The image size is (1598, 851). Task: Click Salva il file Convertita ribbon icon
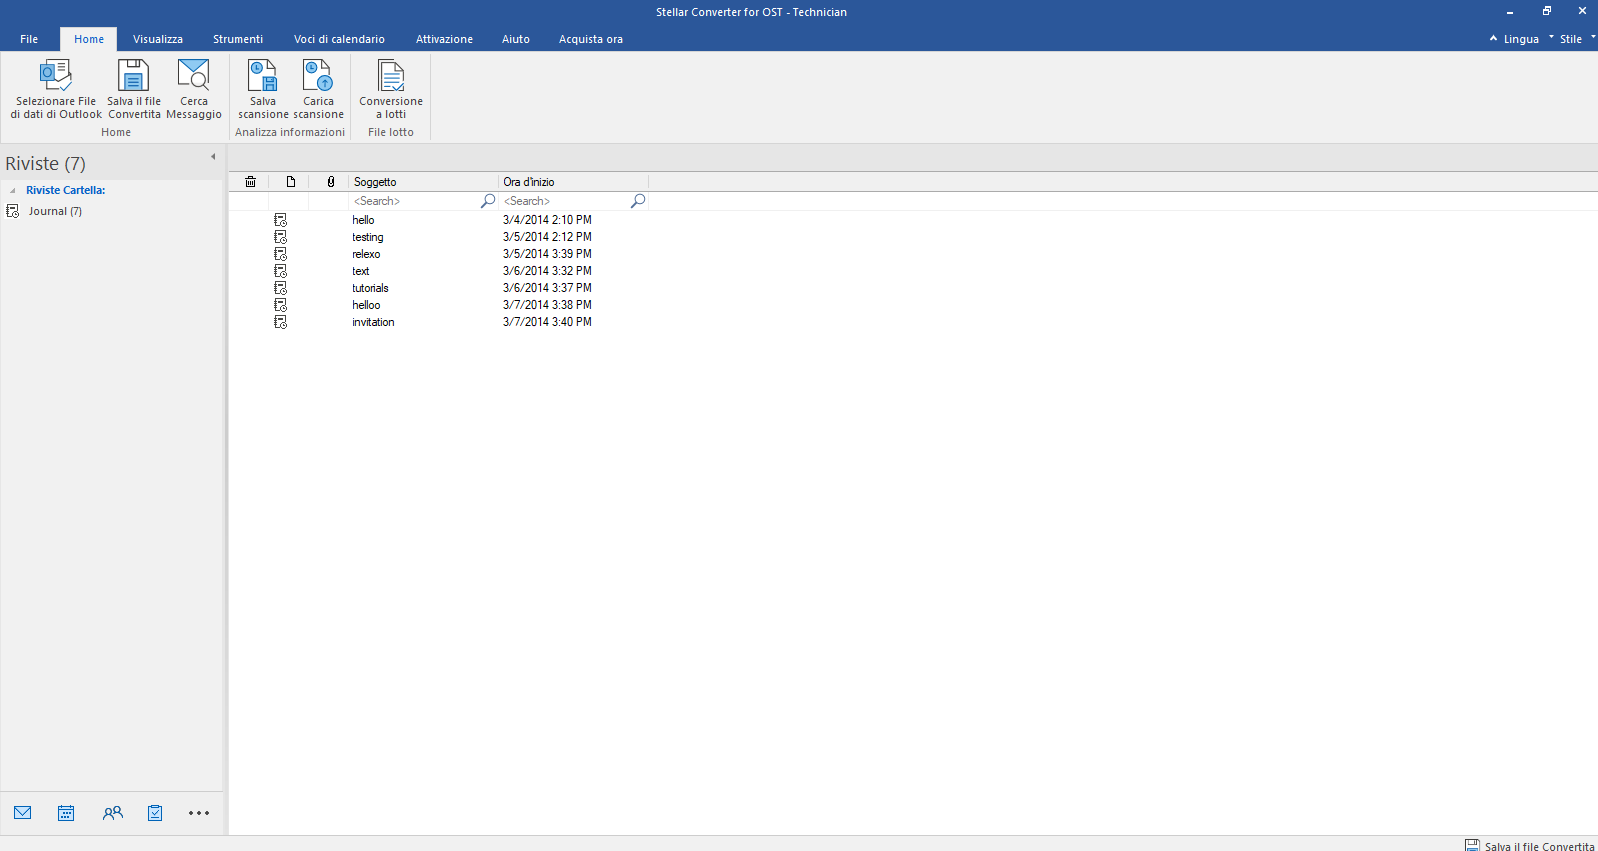(133, 75)
